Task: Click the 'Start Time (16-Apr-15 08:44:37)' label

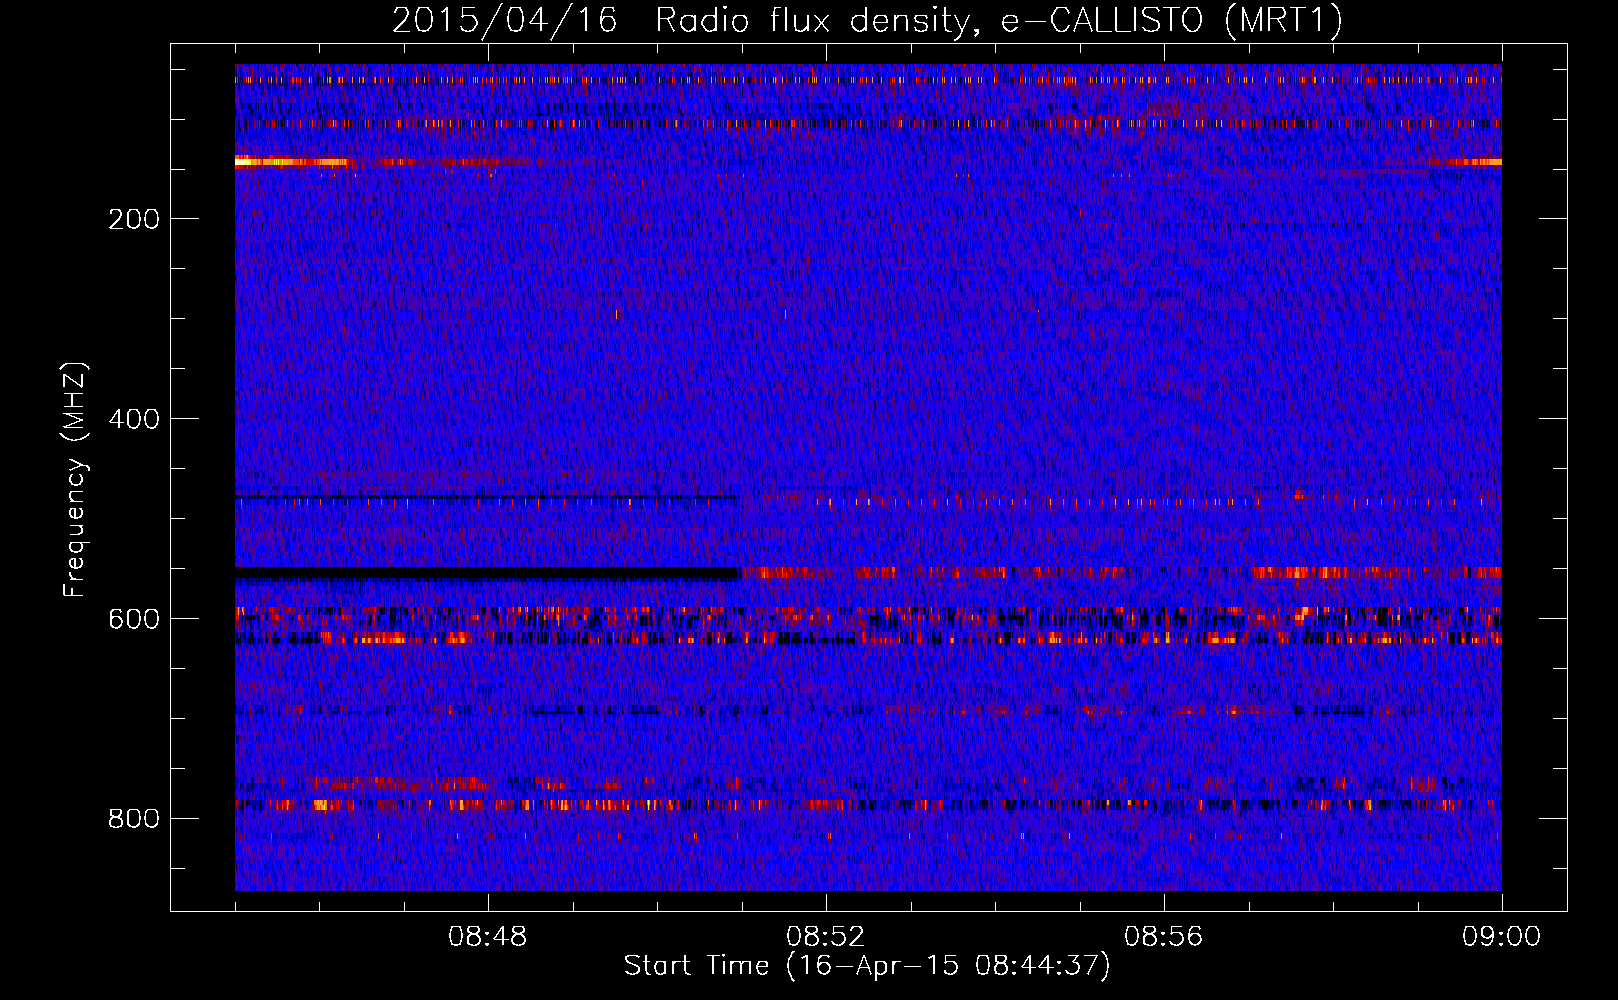Action: [867, 966]
